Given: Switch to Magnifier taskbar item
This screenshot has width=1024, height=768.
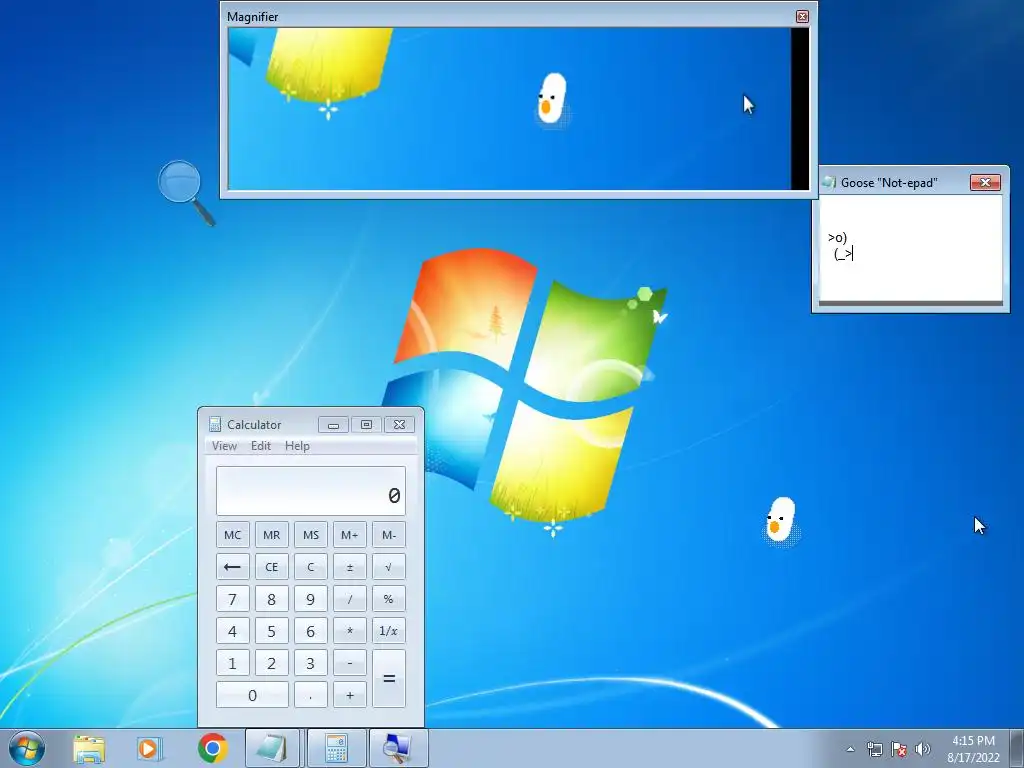Looking at the screenshot, I should tap(398, 748).
